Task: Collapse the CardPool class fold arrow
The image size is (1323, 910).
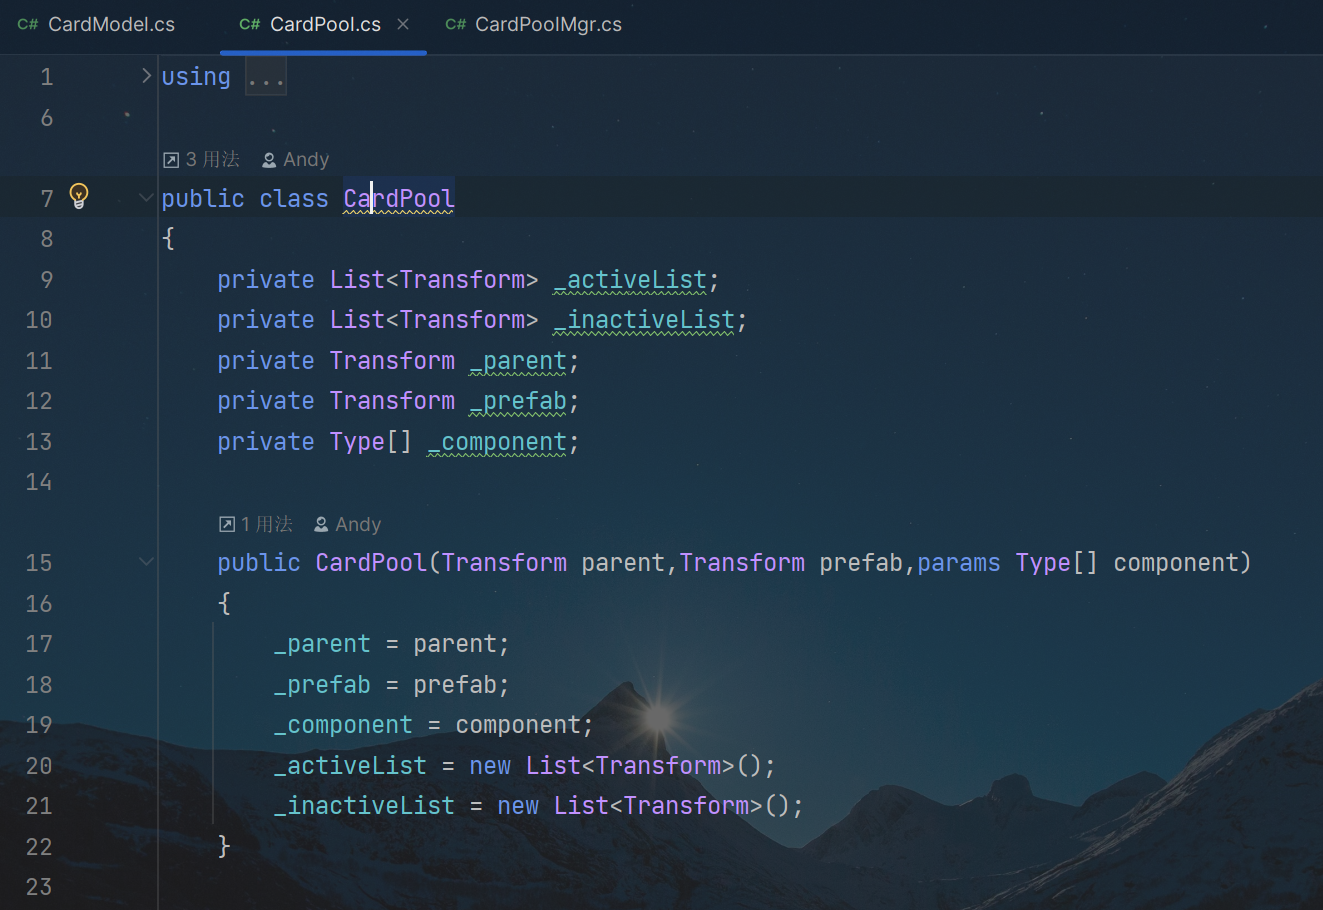Action: [x=146, y=198]
